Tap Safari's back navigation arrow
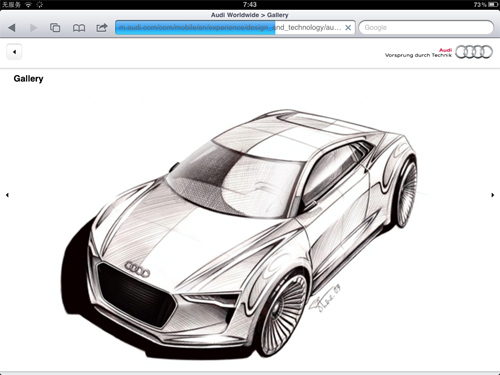Screen dimensions: 500x375 [x=12, y=28]
